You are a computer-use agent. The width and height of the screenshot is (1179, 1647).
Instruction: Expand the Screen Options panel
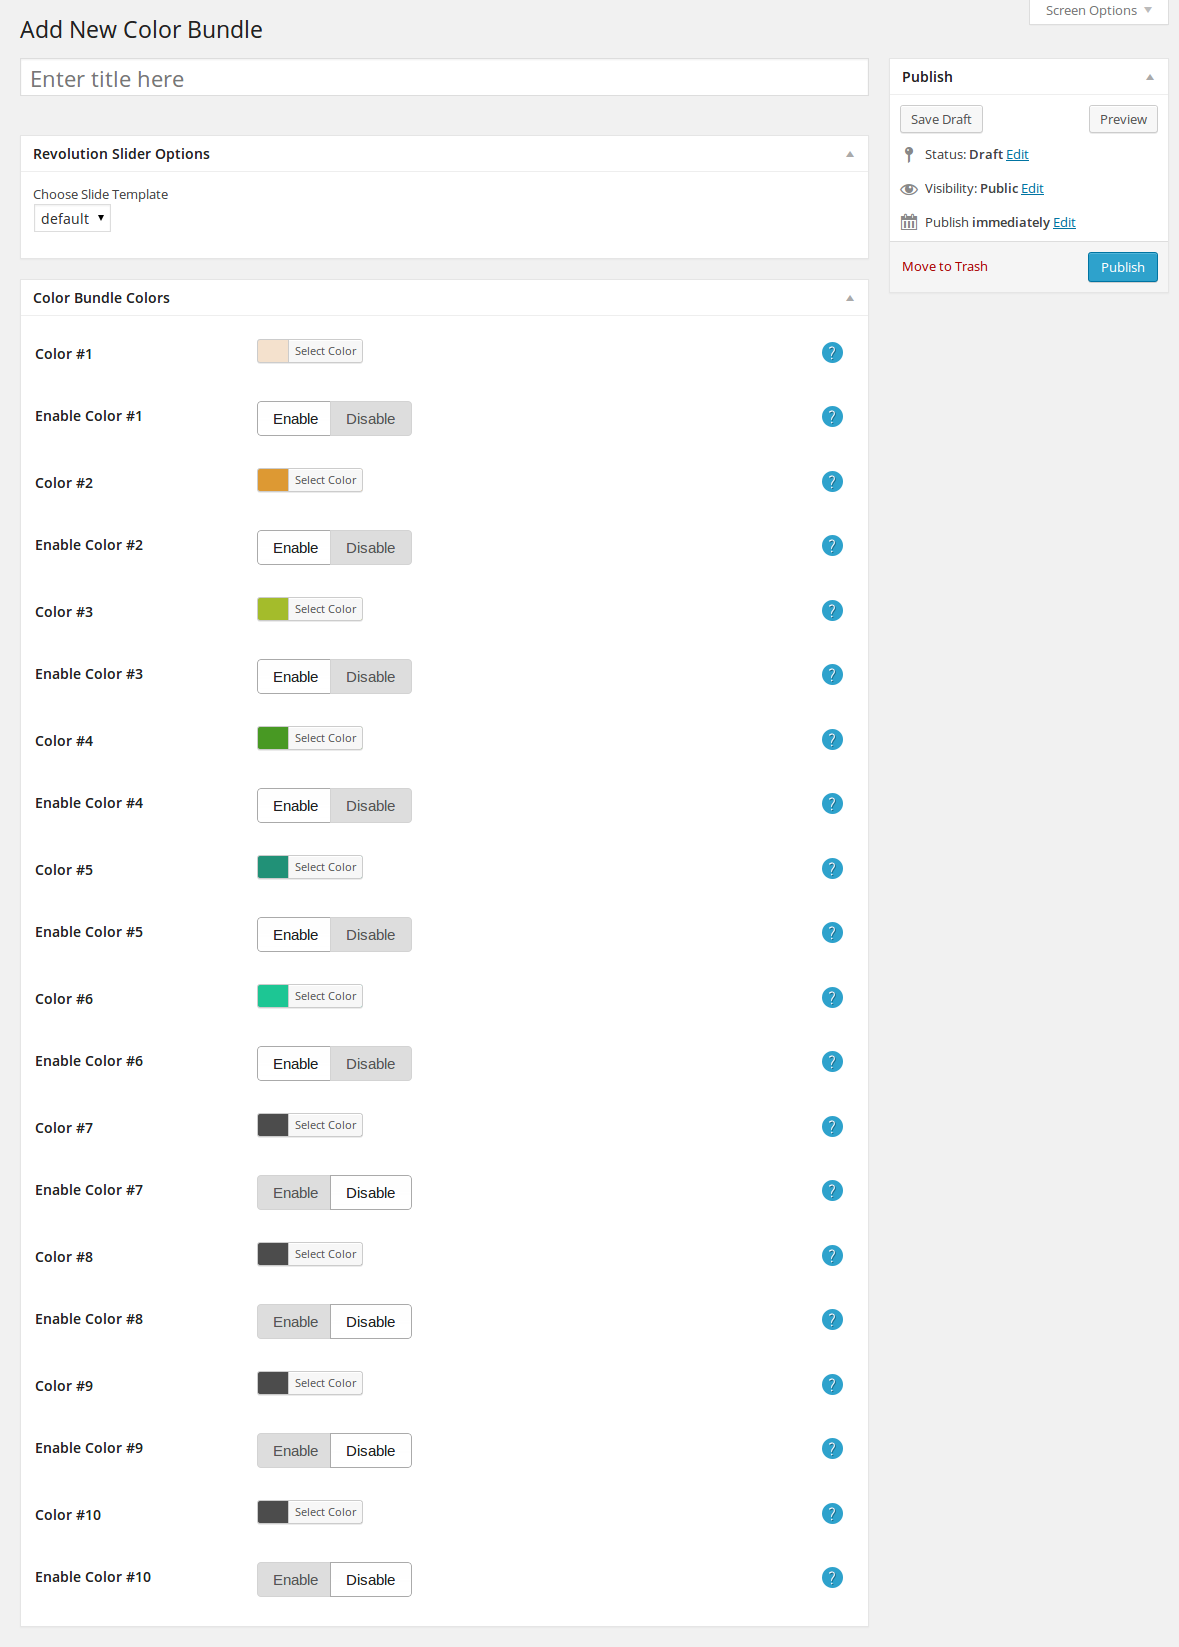[x=1098, y=11]
